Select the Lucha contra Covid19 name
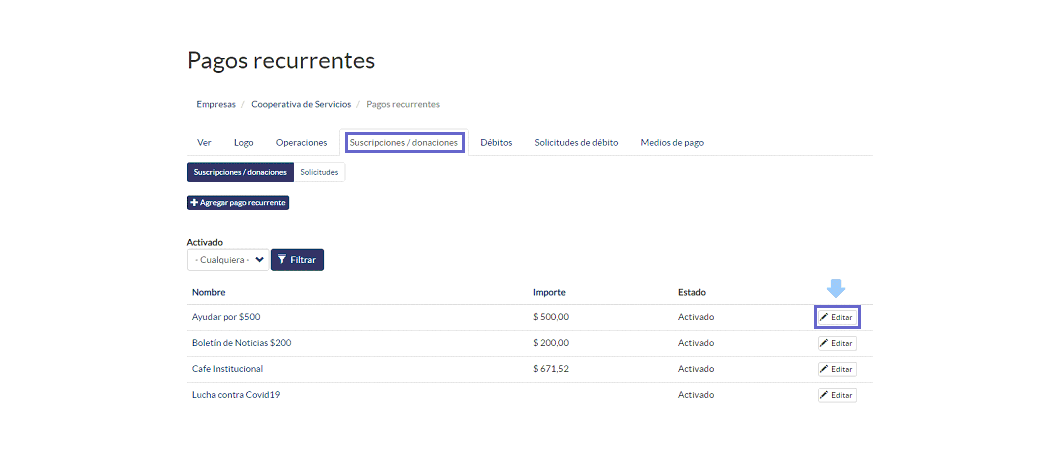This screenshot has height=465, width=1048. click(236, 395)
